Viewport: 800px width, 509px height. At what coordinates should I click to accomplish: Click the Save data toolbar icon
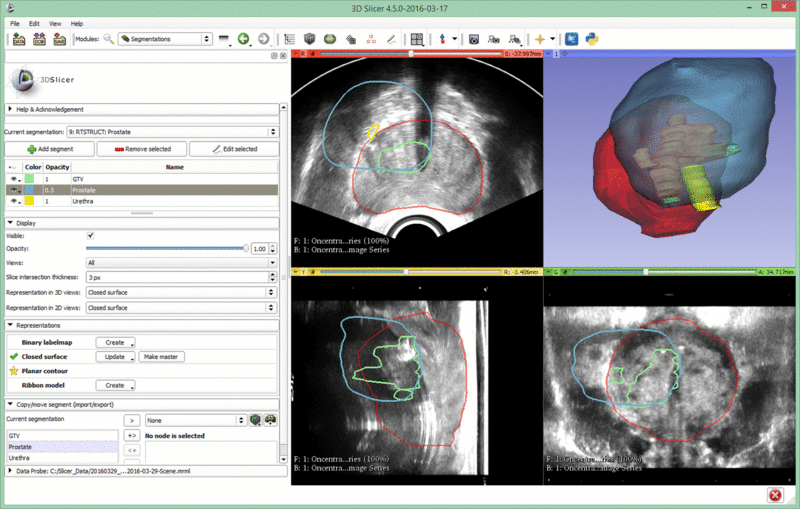click(x=60, y=39)
